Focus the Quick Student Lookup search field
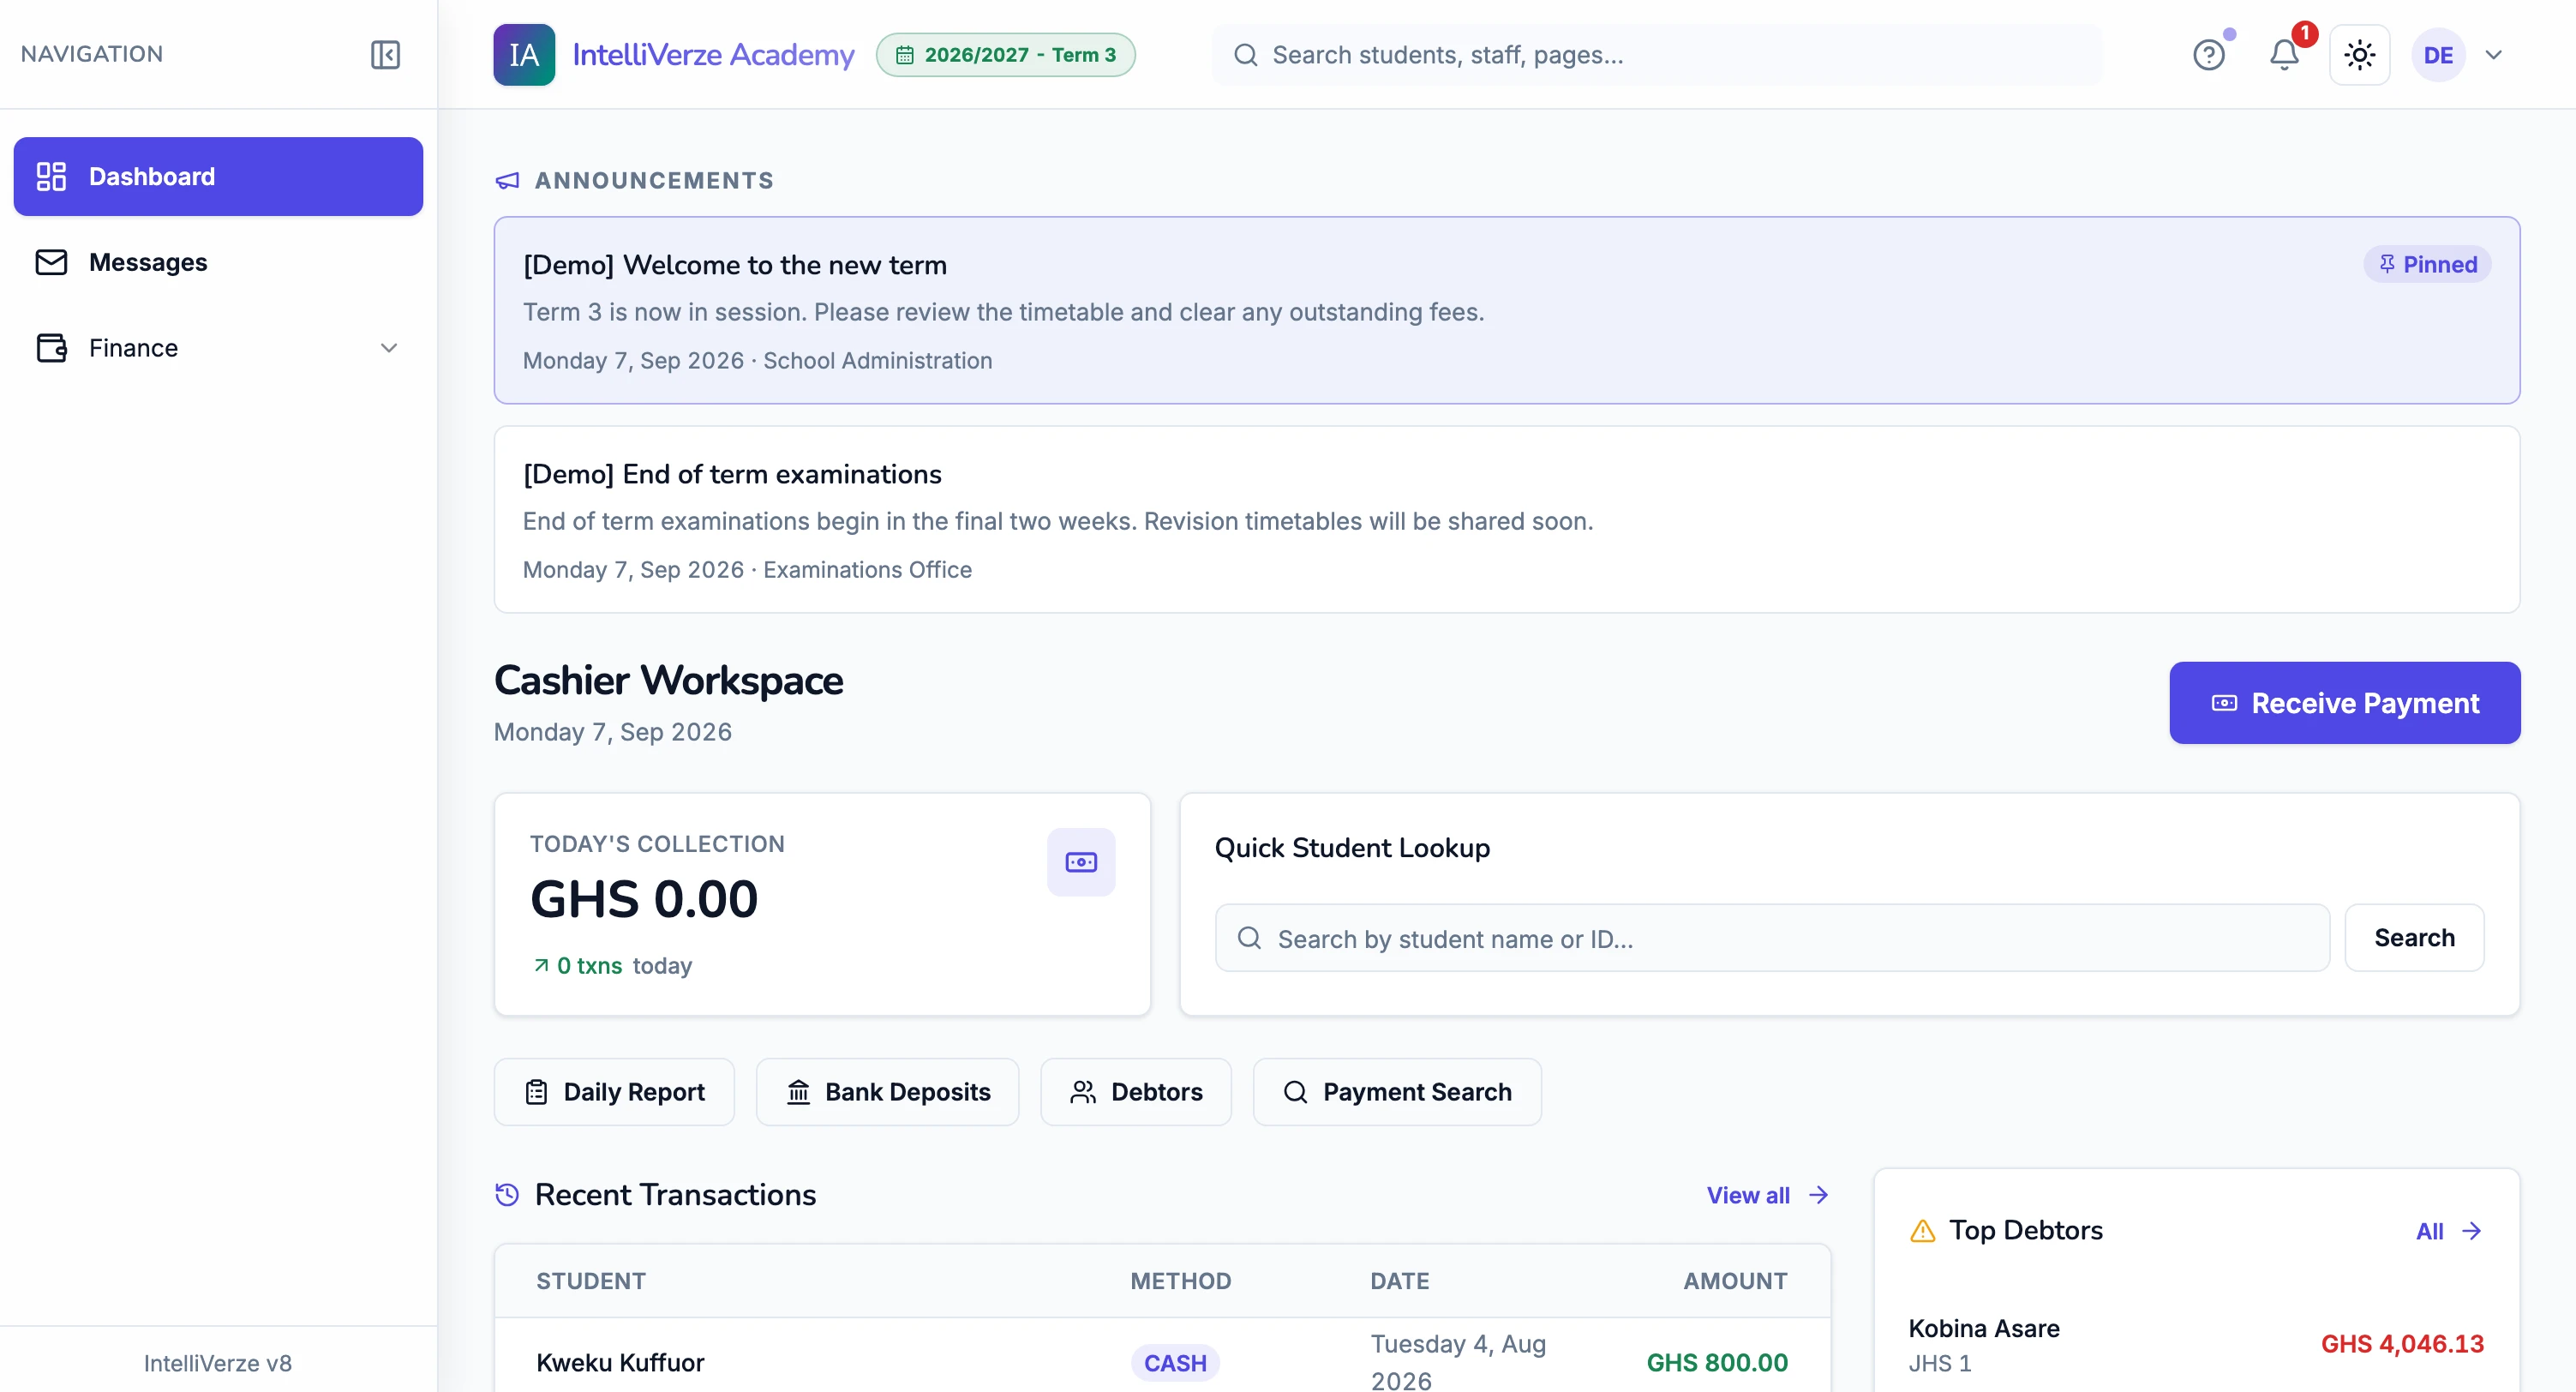 click(x=1772, y=937)
